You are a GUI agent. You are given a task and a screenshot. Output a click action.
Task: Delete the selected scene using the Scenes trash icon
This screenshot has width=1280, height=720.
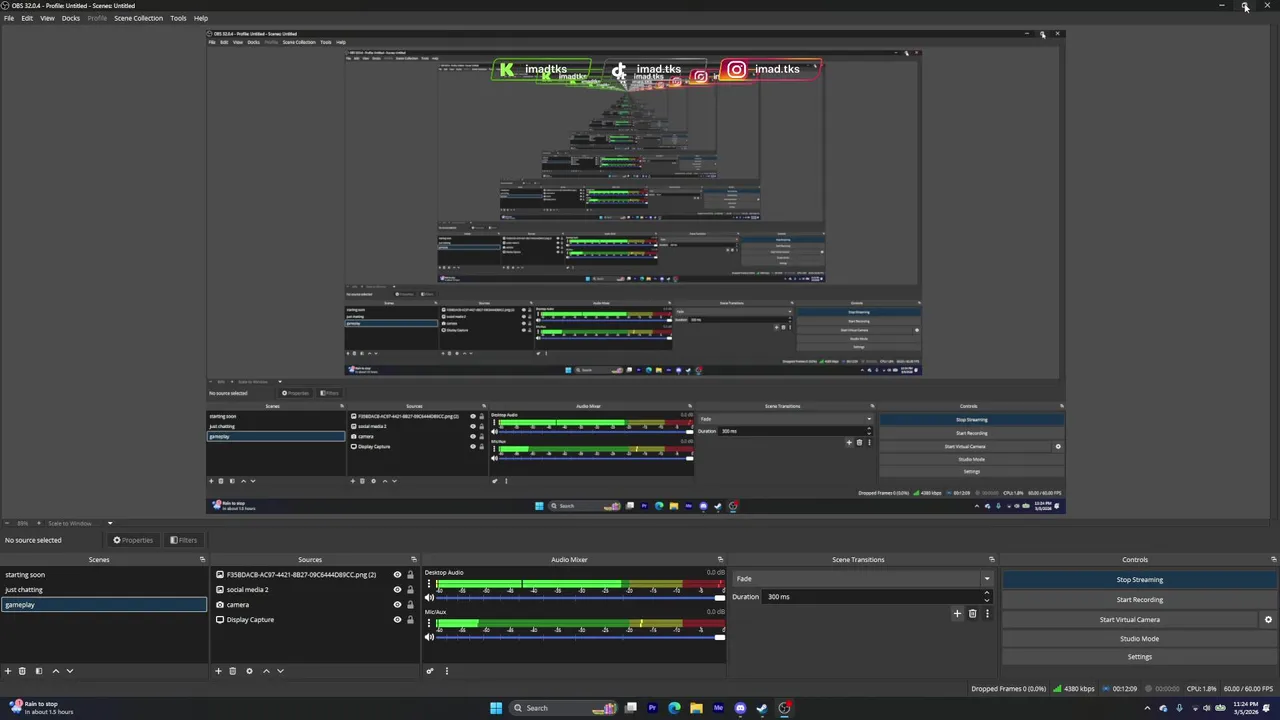click(x=22, y=671)
